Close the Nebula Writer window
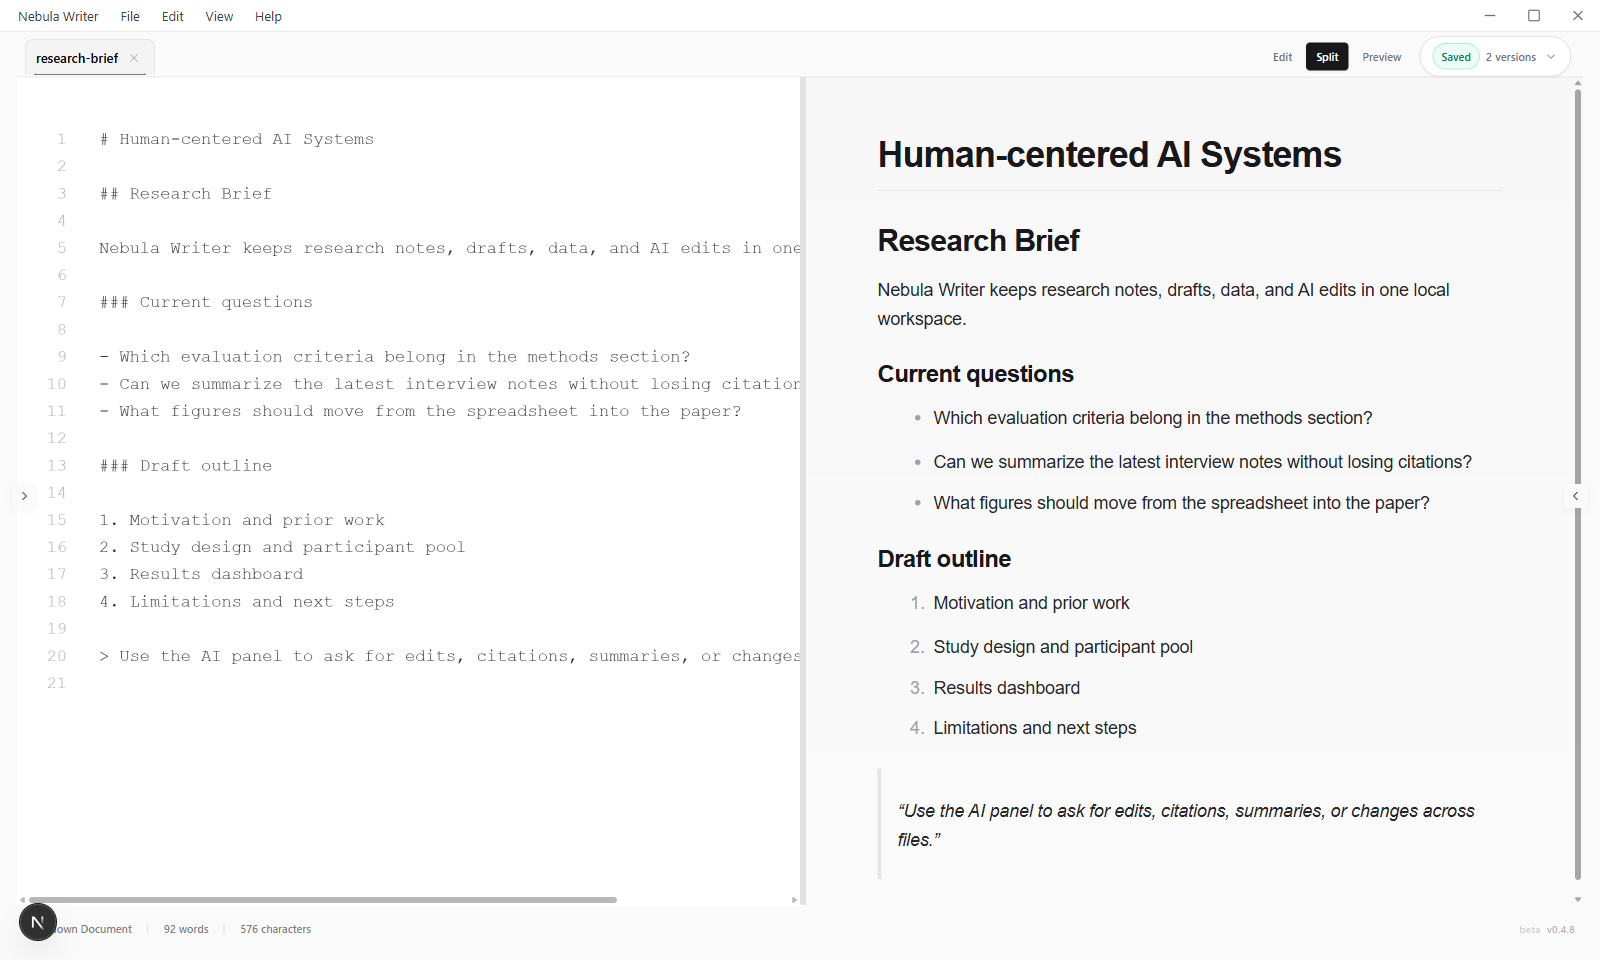 pos(1578,16)
